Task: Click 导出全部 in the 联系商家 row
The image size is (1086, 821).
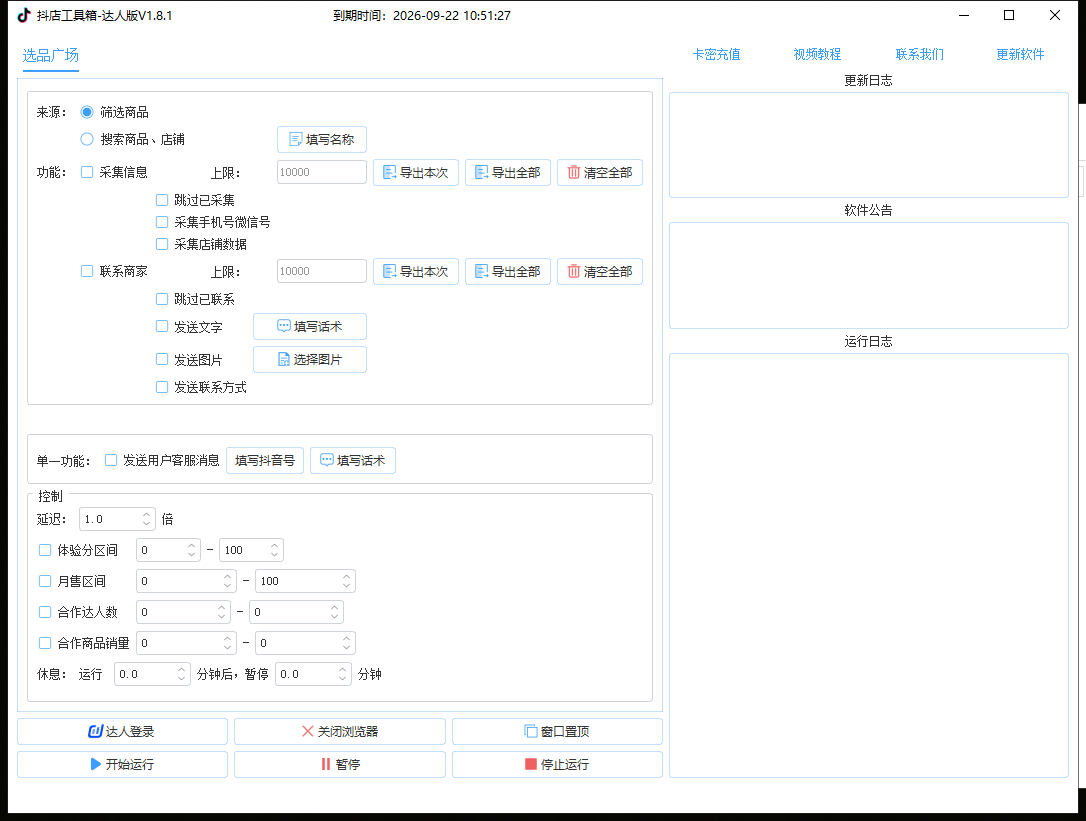Action: tap(508, 272)
